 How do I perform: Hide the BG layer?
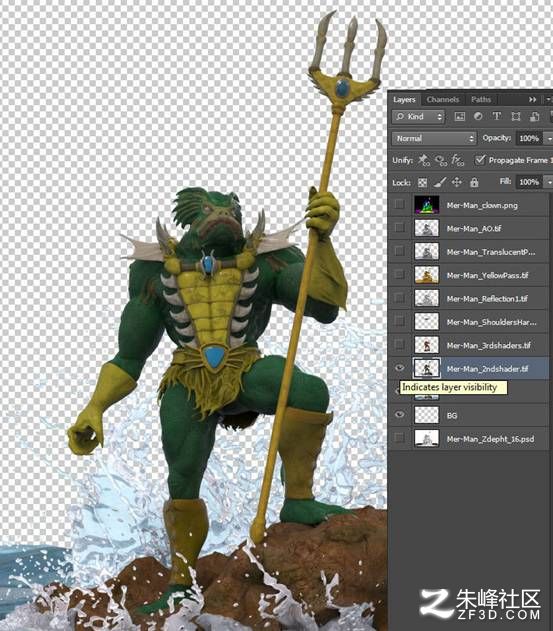click(399, 414)
